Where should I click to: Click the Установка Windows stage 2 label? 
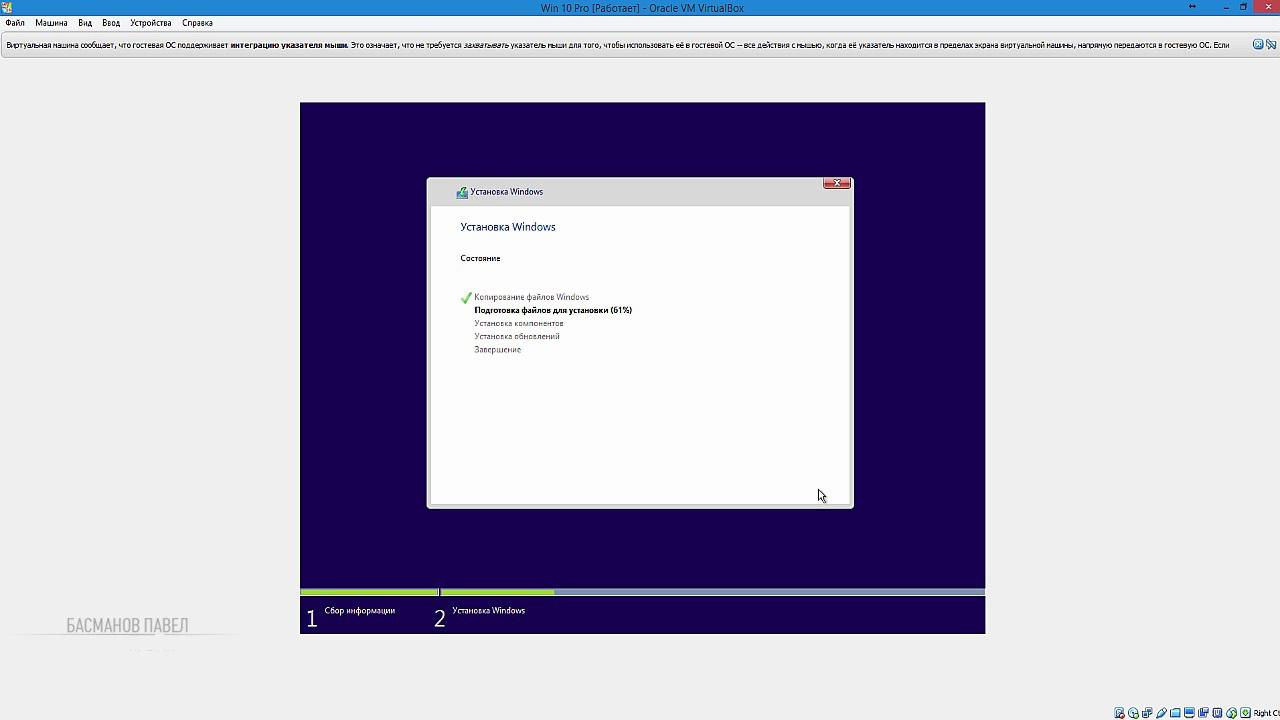coord(488,610)
